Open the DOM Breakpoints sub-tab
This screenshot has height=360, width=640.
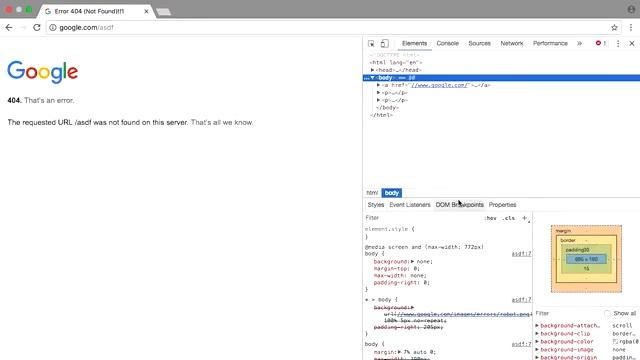(x=459, y=204)
